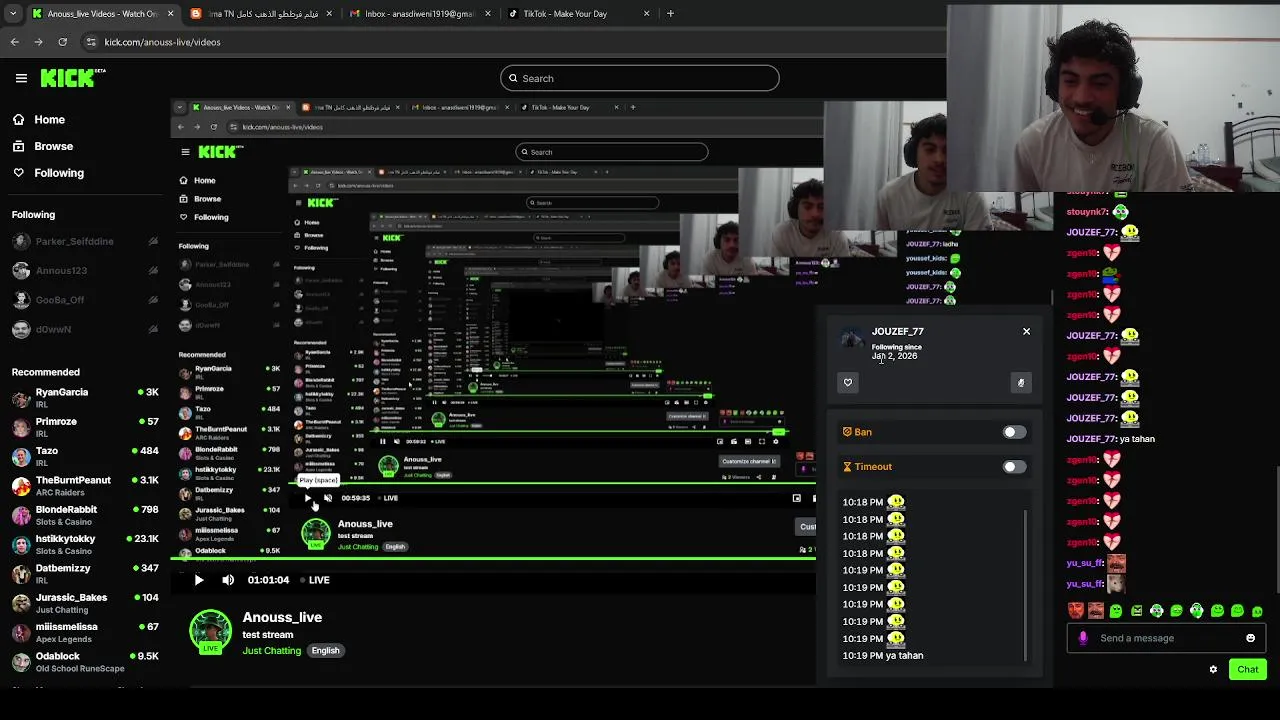Screen dimensions: 1280x720
Task: Click the mute-user icon on JOUZEF_77 card
Action: 1021,382
